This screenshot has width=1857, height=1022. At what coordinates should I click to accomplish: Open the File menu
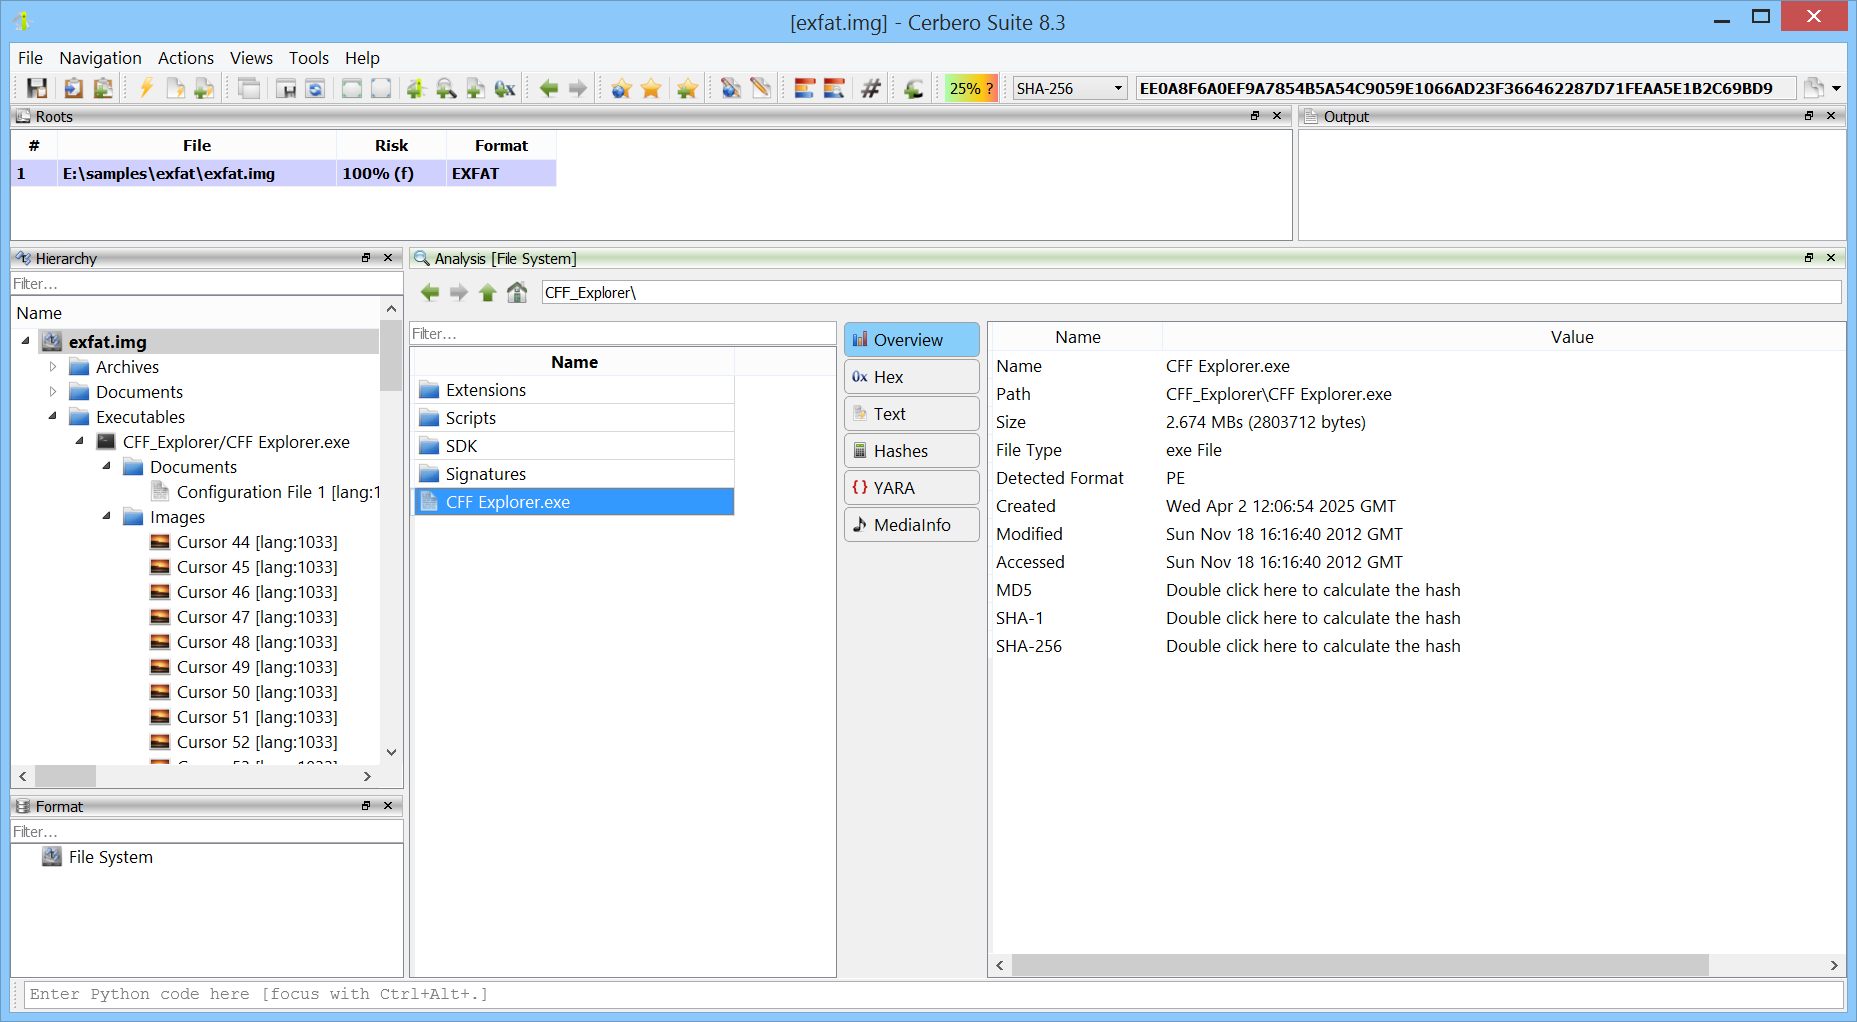30,58
